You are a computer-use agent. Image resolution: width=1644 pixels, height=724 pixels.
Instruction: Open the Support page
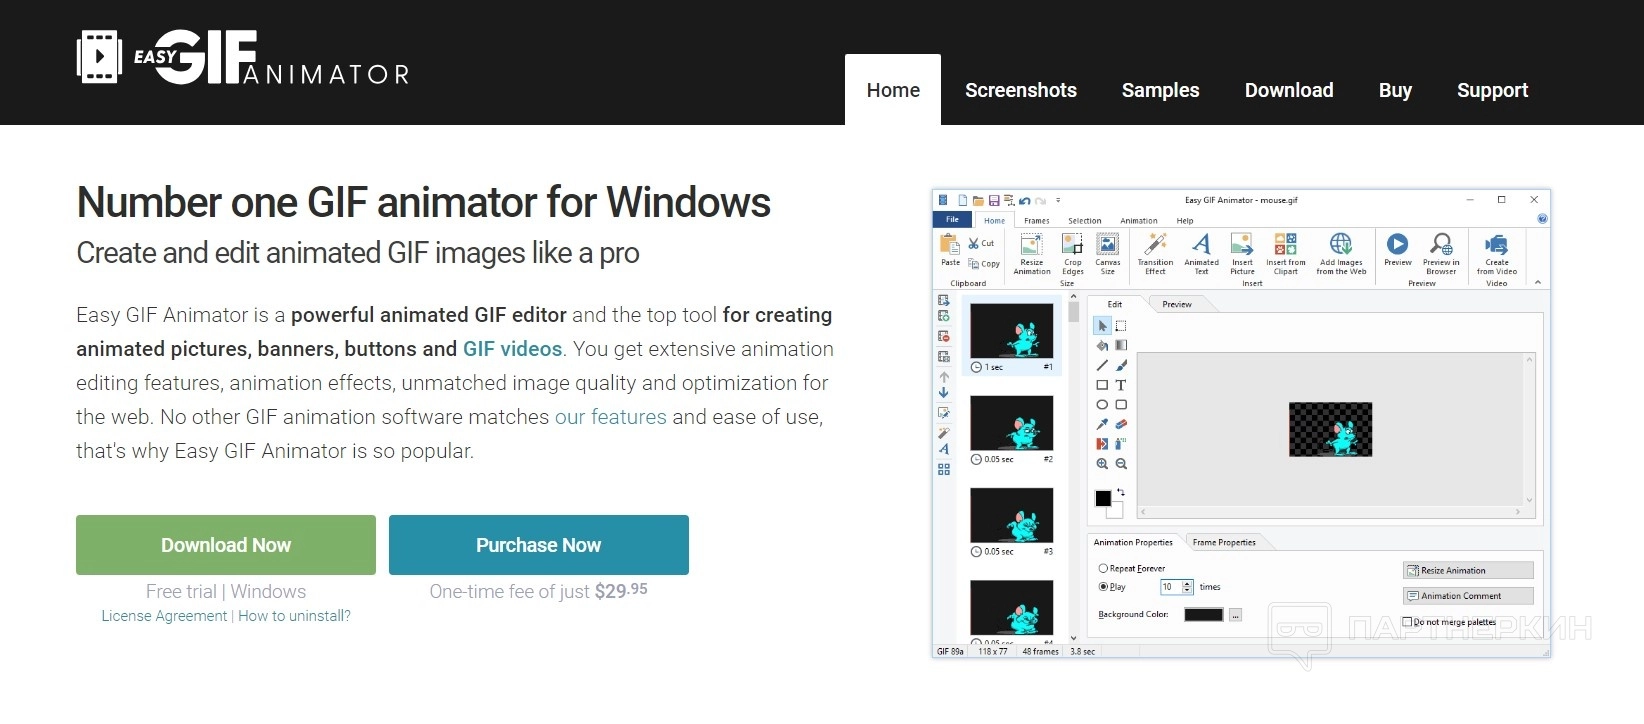1492,90
